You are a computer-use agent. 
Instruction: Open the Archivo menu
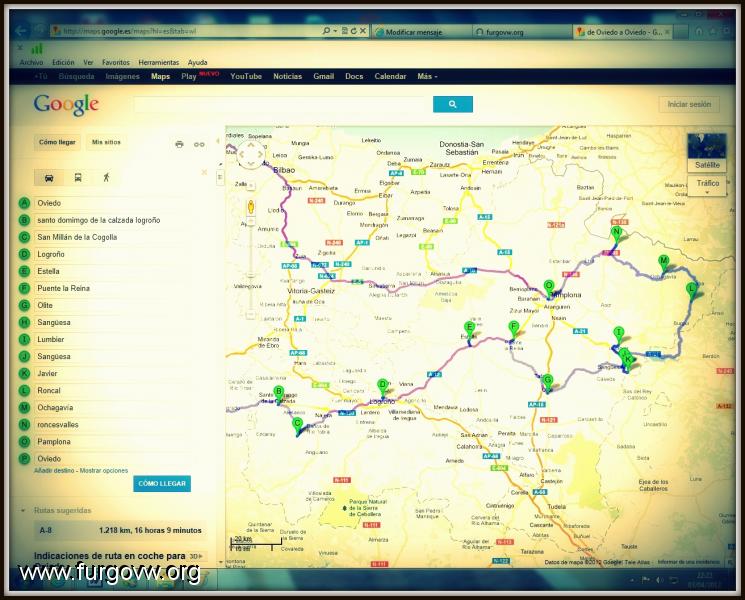pyautogui.click(x=31, y=63)
